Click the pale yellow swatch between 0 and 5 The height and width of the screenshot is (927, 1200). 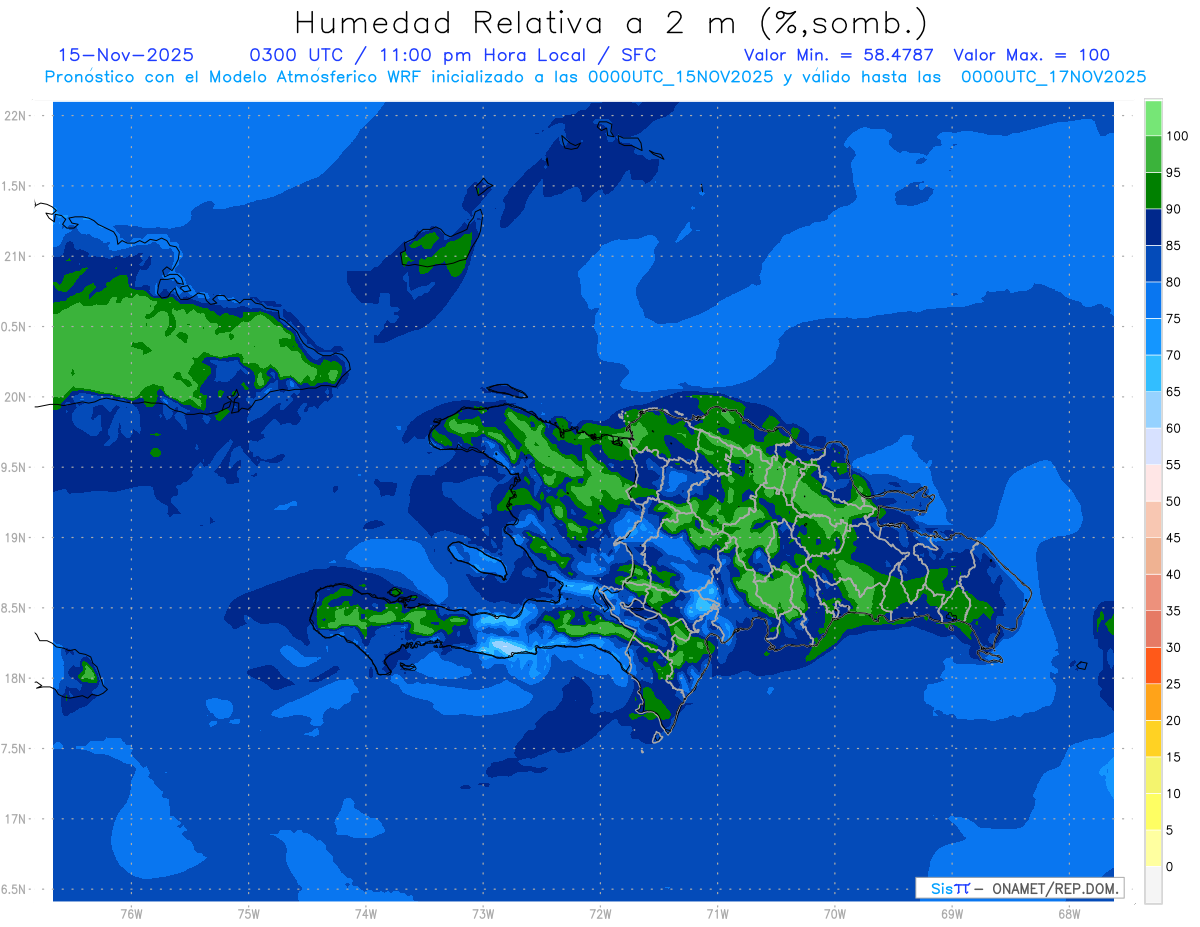1153,848
